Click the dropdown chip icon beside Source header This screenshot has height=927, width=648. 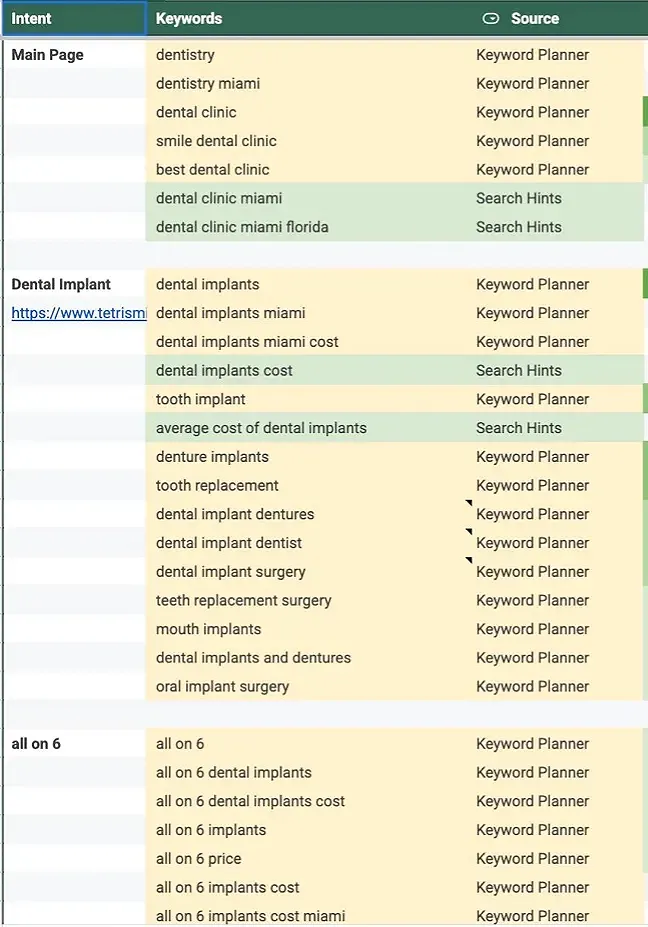point(490,18)
